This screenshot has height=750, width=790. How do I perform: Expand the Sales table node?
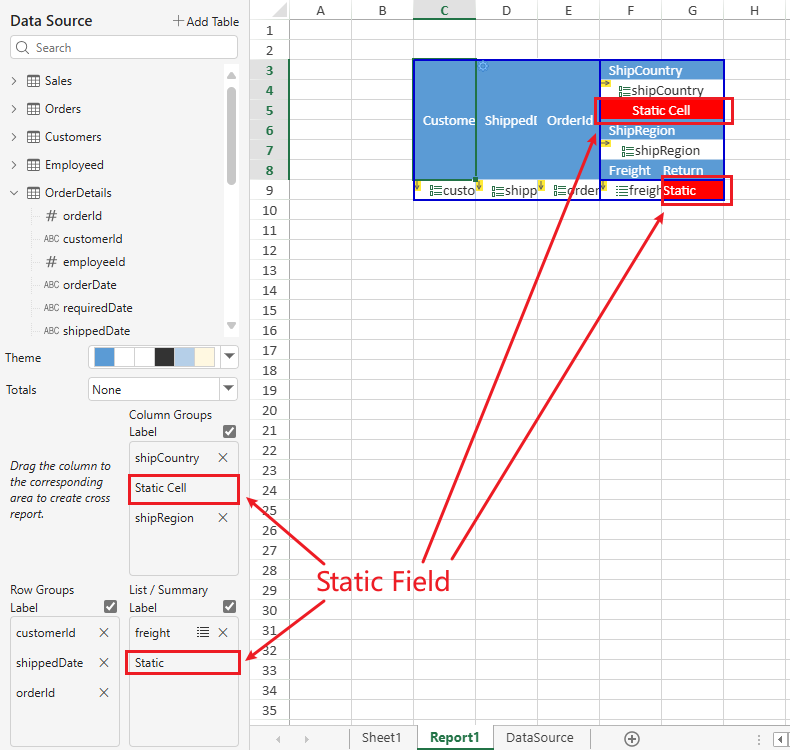(14, 81)
